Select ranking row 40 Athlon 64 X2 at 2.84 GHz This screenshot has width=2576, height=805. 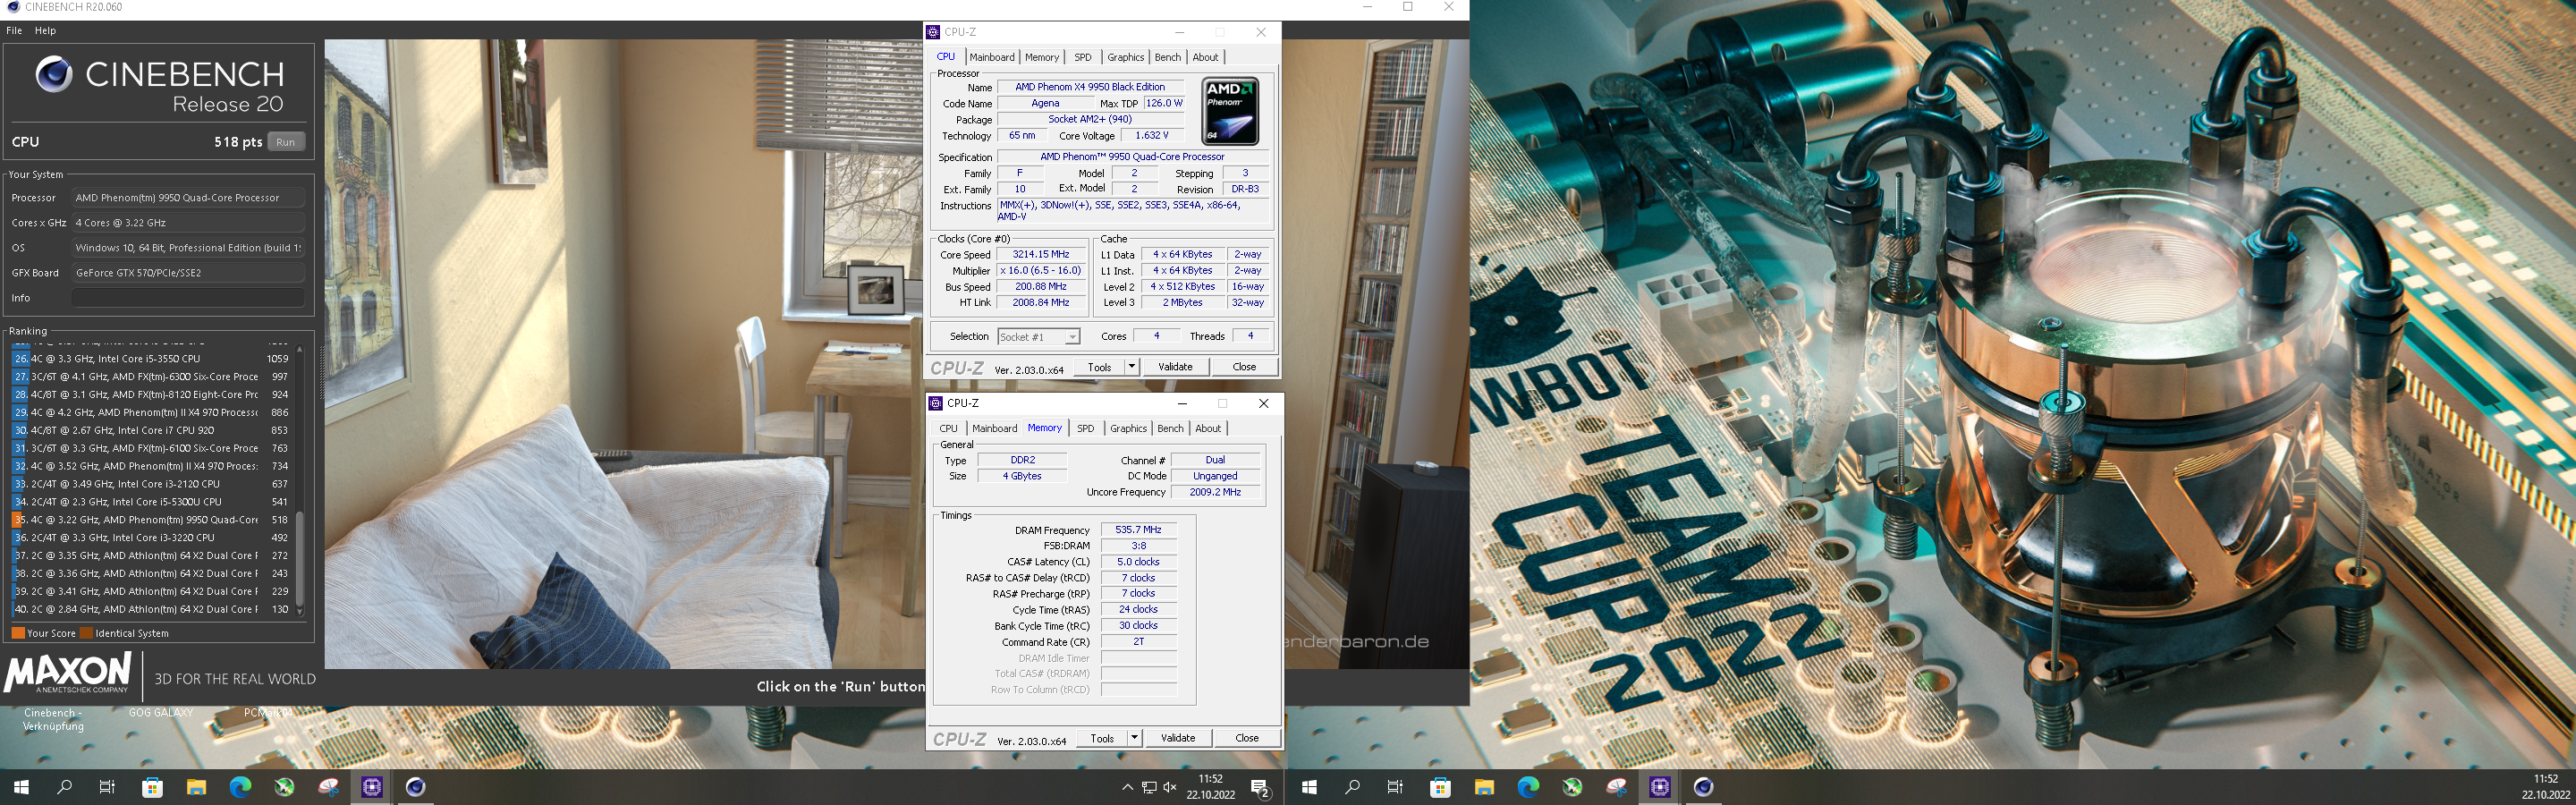click(152, 609)
